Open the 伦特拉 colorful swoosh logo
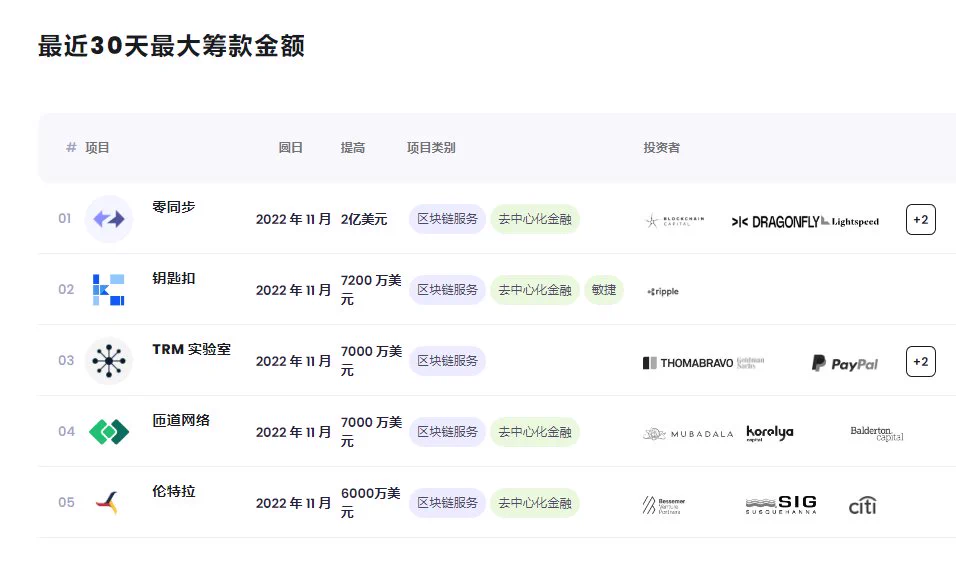 [108, 503]
